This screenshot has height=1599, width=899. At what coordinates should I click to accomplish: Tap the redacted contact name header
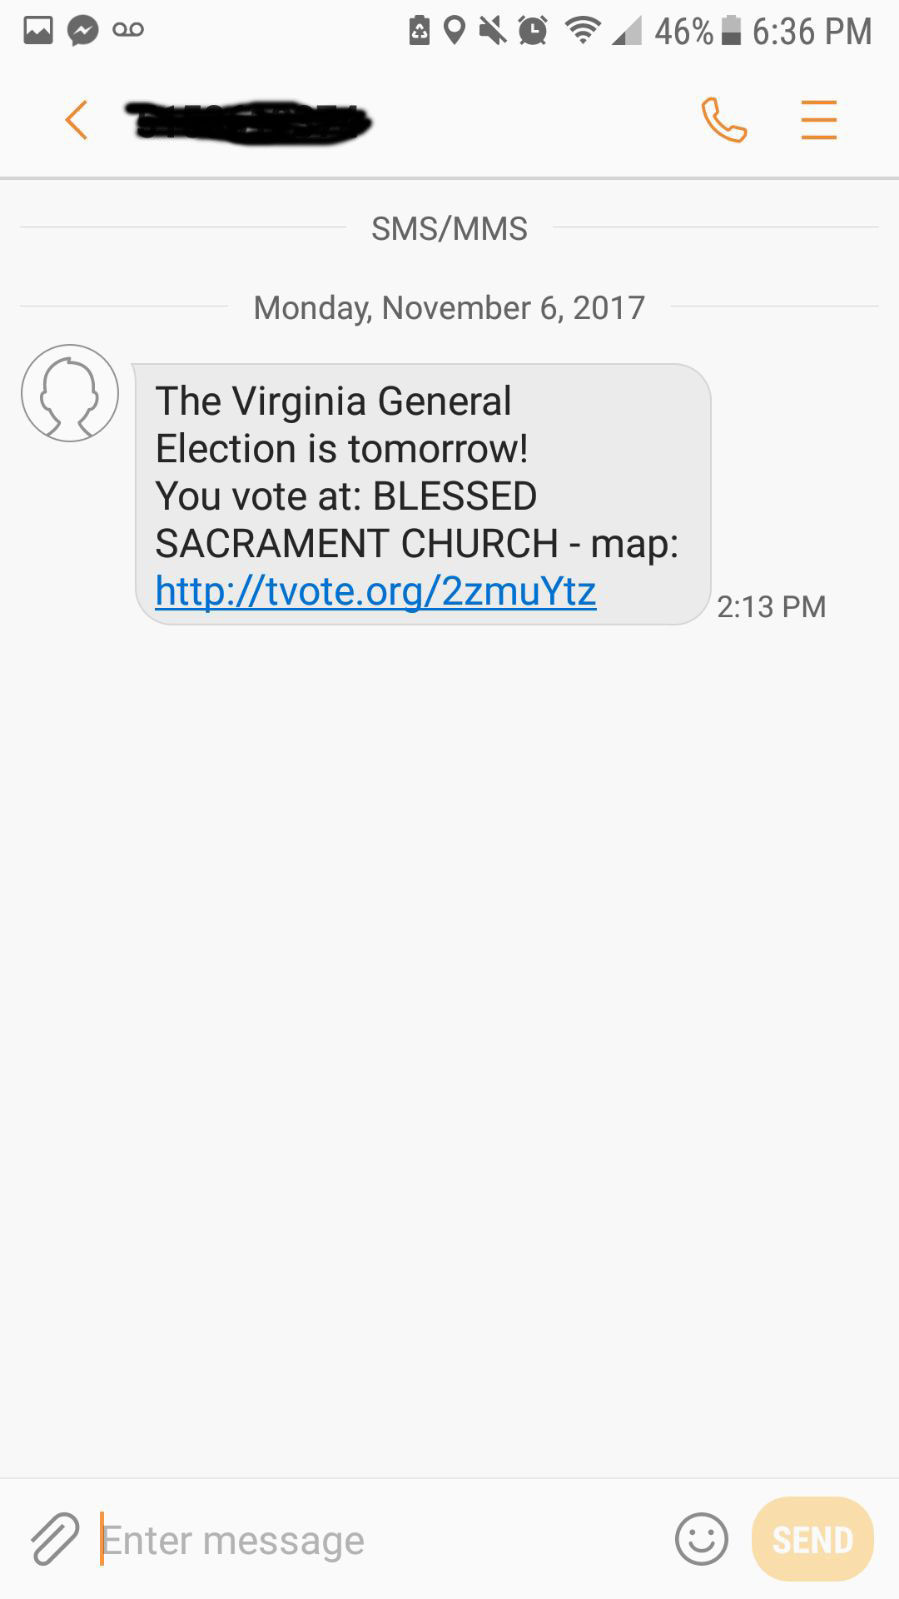[248, 122]
